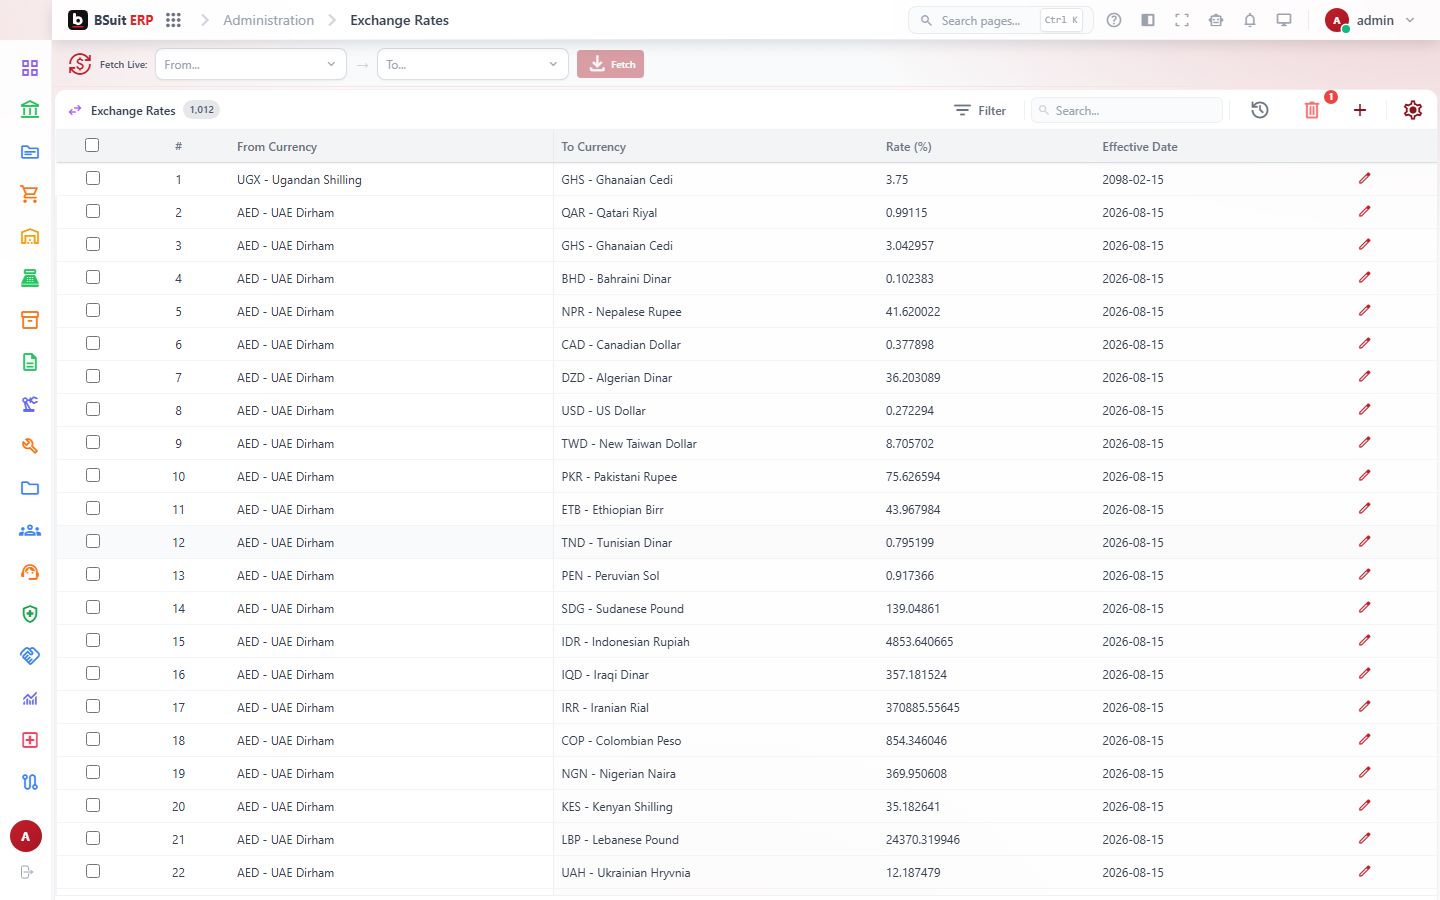1440x900 pixels.
Task: Click the admin avatar at sidebar bottom
Action: pos(26,836)
